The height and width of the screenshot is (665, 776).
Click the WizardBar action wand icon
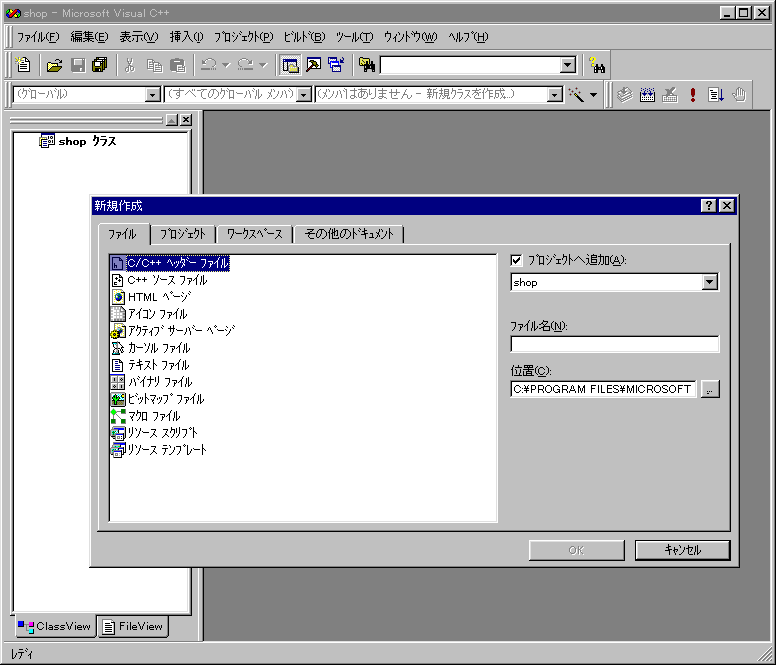576,94
